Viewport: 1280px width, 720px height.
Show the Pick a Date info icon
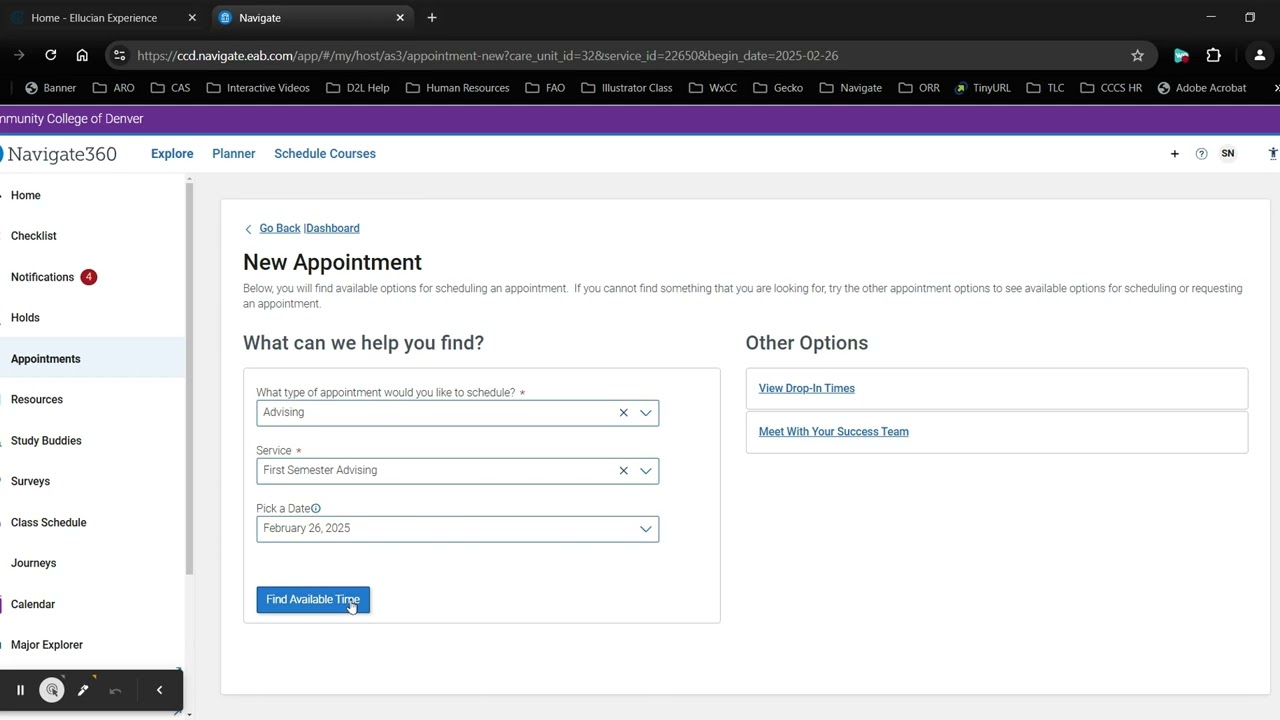(316, 509)
